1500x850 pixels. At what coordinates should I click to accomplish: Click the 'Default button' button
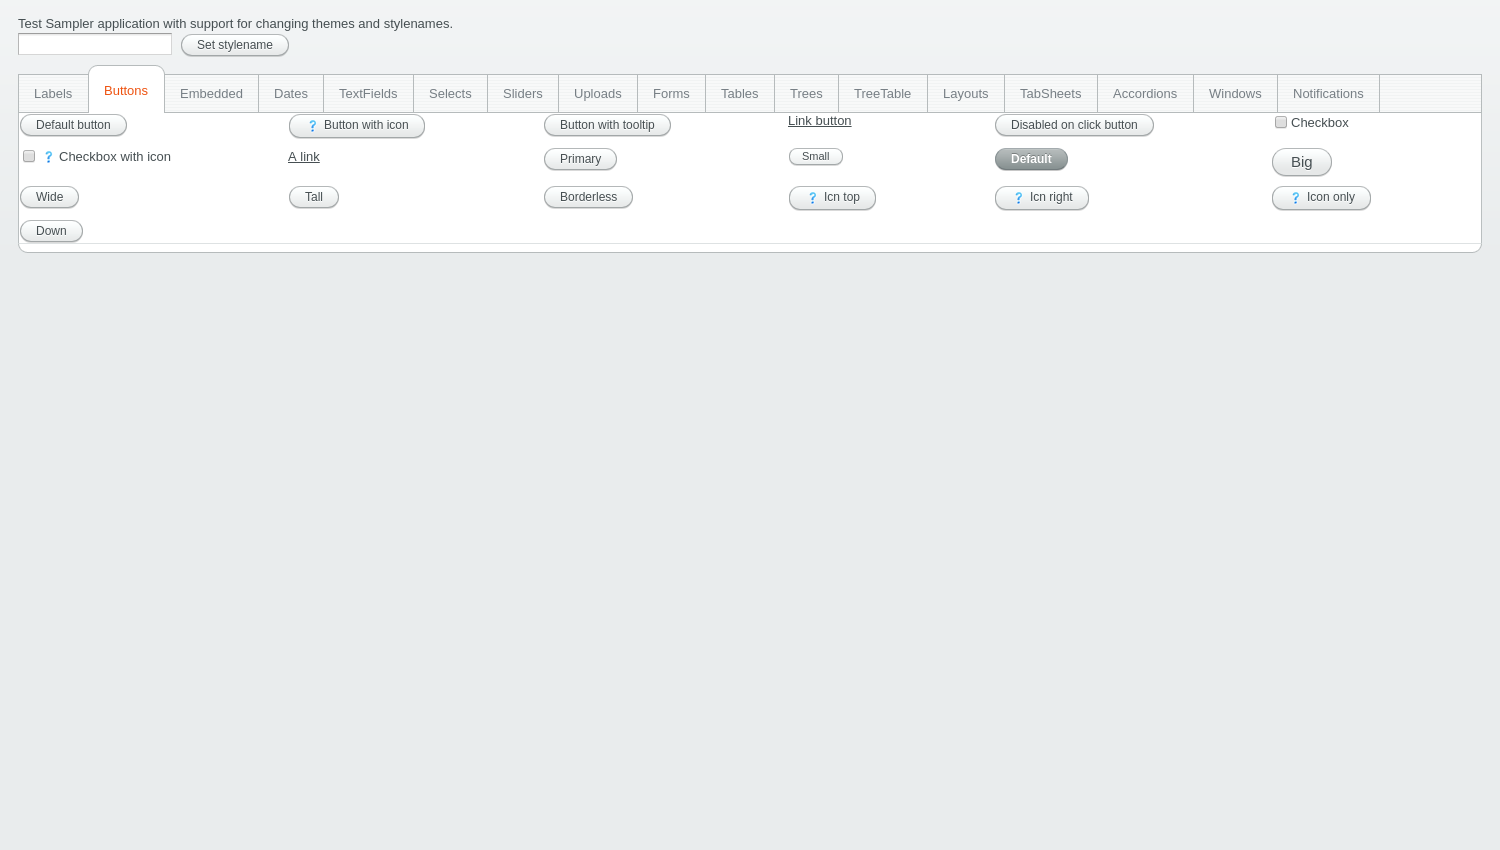click(73, 125)
